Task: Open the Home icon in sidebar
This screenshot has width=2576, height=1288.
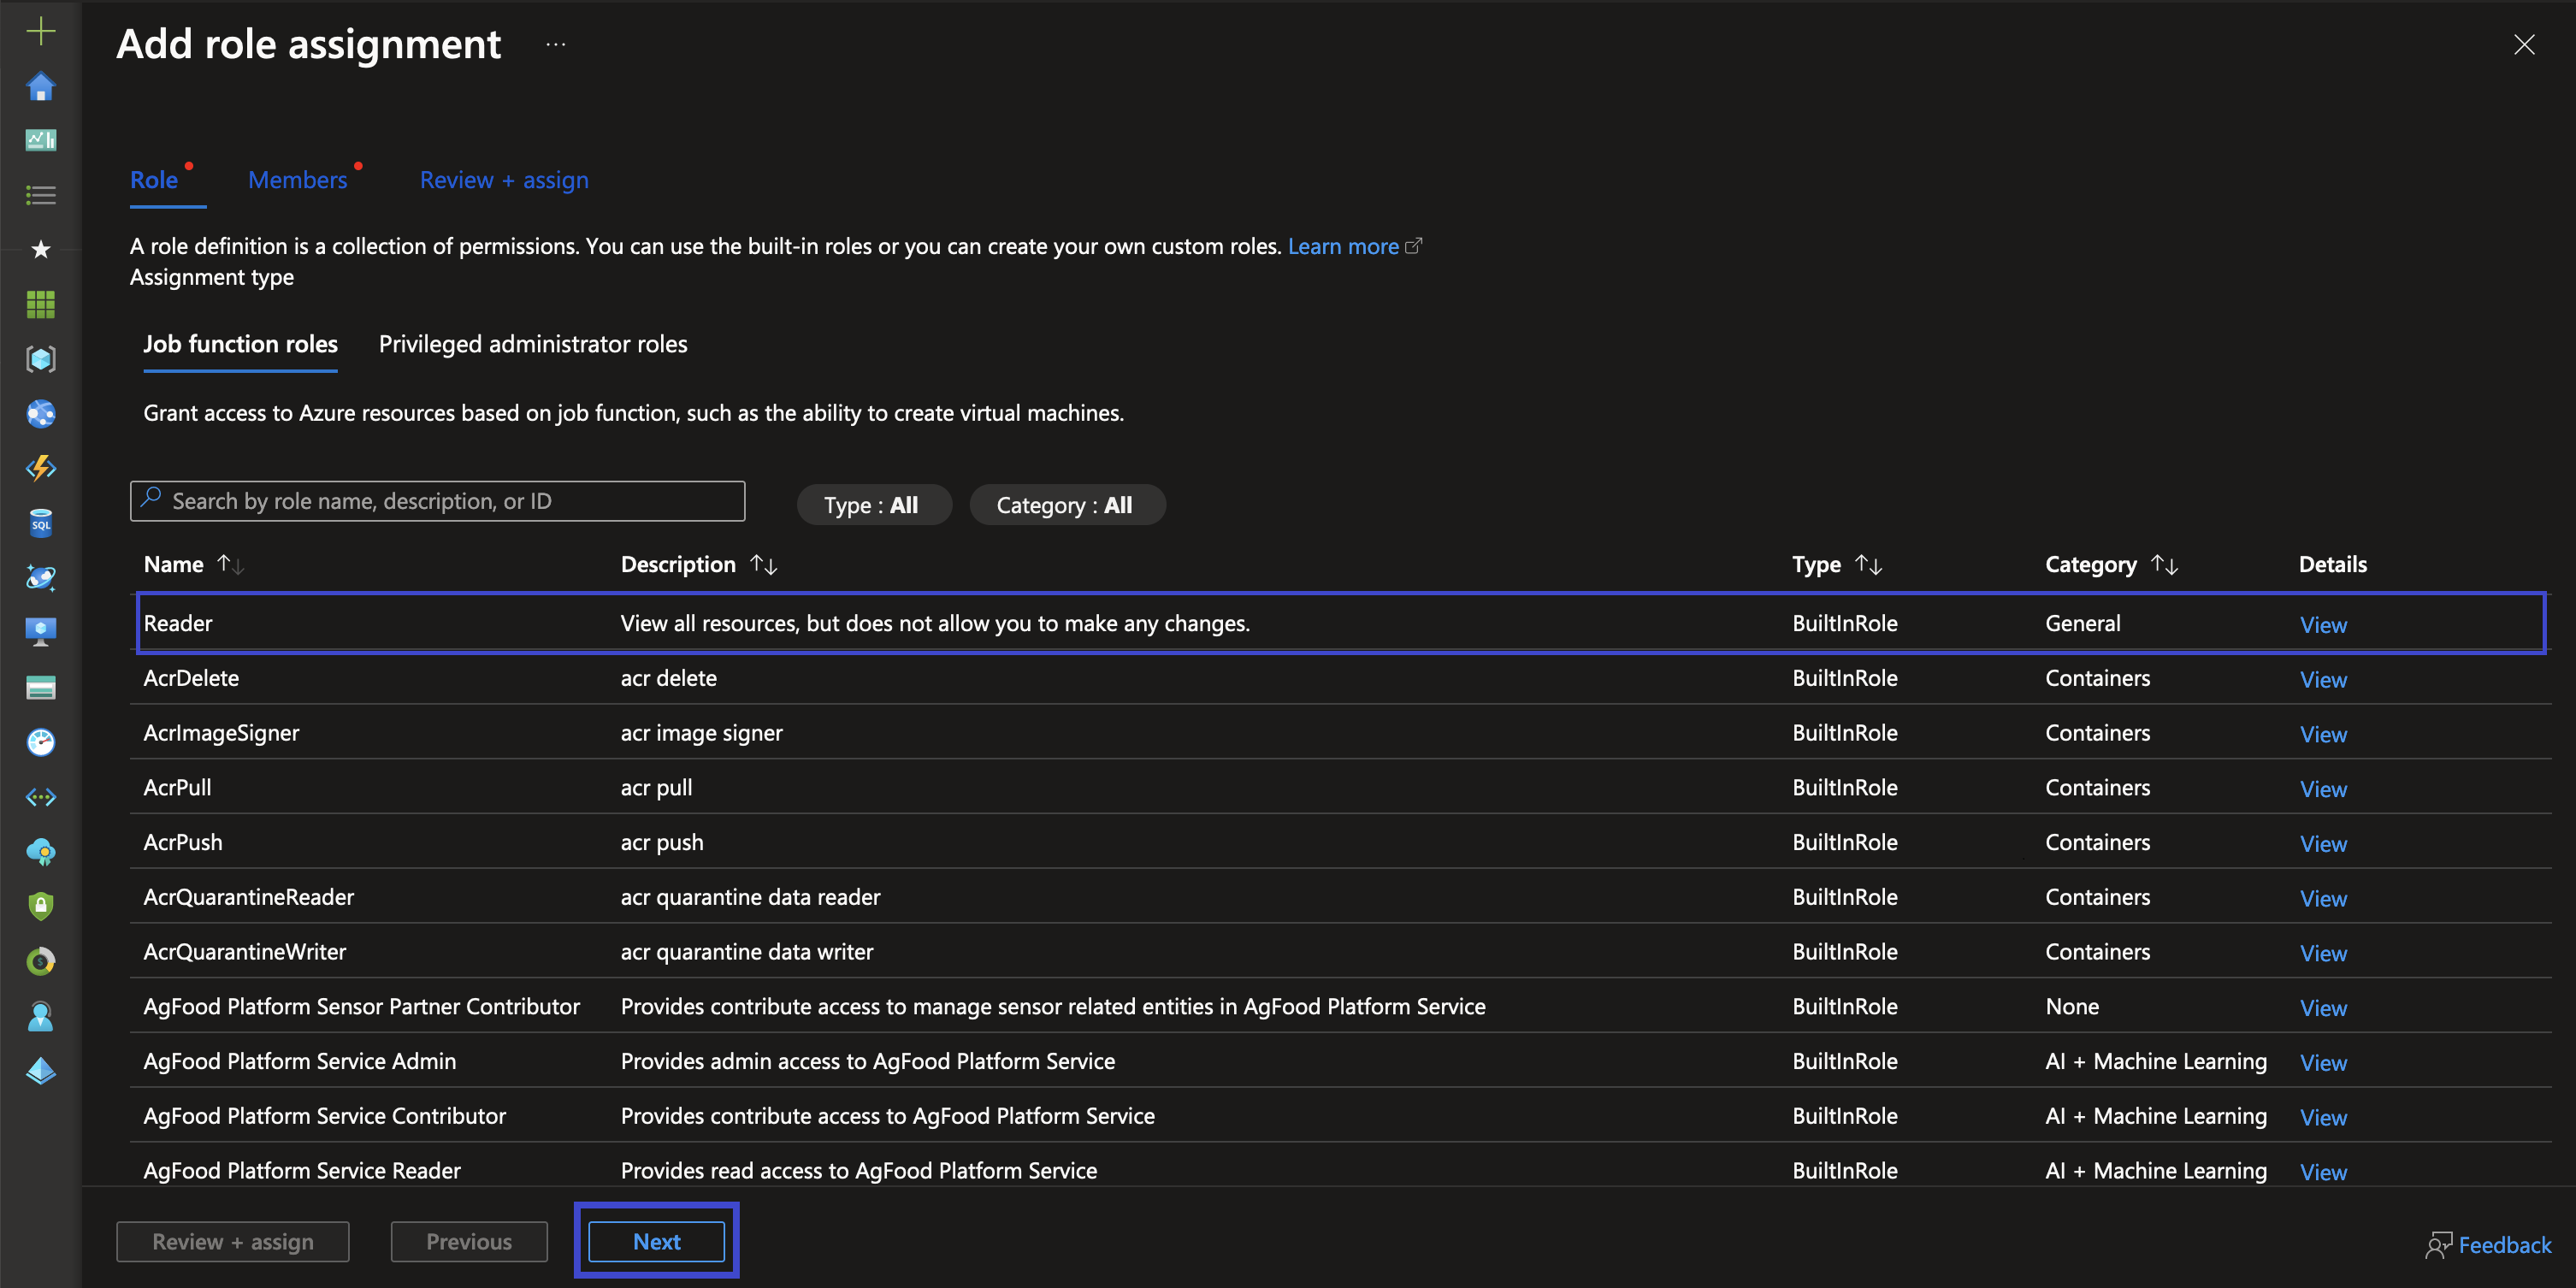Action: click(40, 87)
